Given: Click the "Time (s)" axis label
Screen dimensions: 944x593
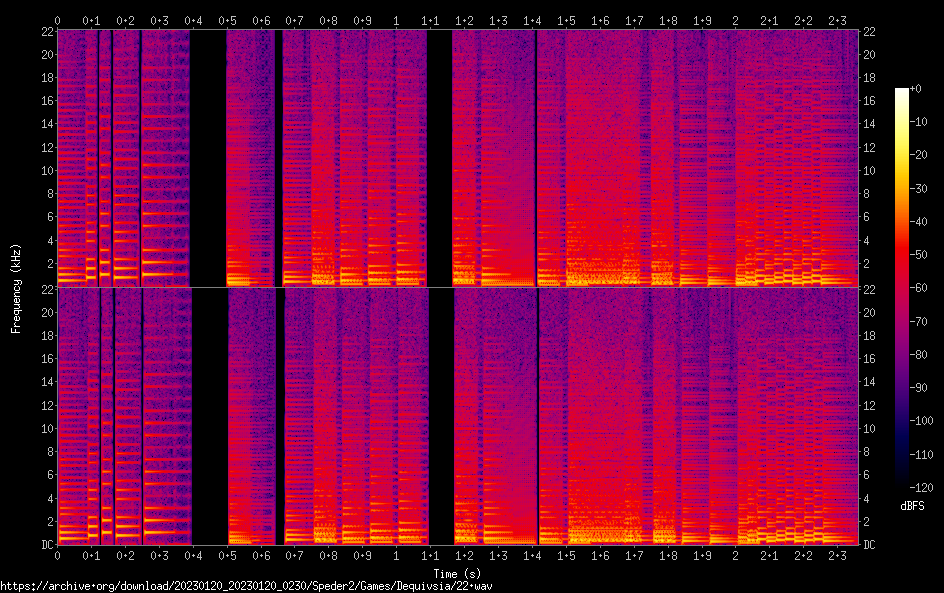Looking at the screenshot, I should click(x=459, y=573).
